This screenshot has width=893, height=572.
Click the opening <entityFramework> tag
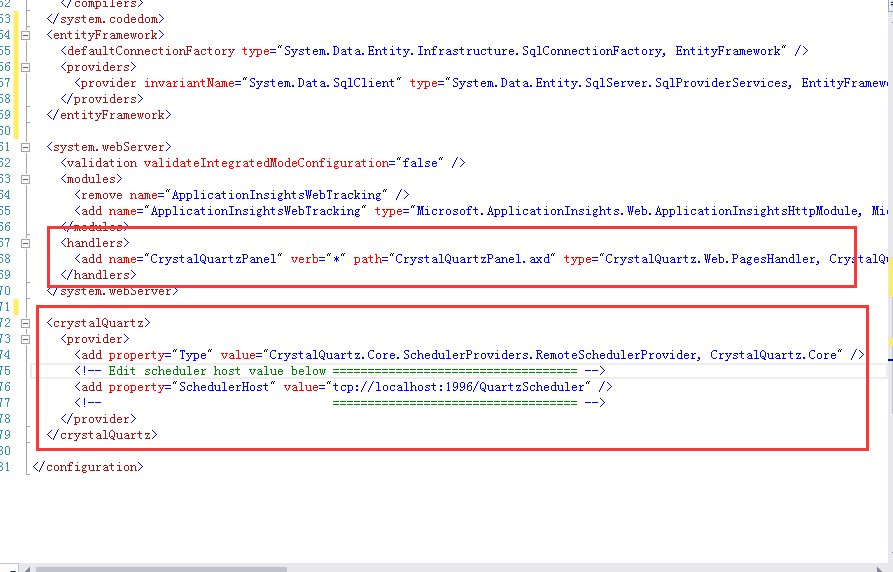click(x=105, y=35)
